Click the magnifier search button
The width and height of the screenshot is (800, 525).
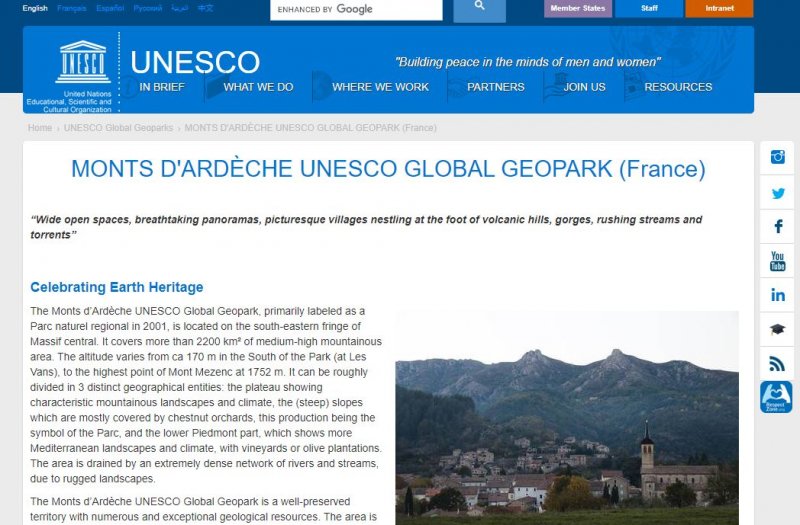(479, 9)
